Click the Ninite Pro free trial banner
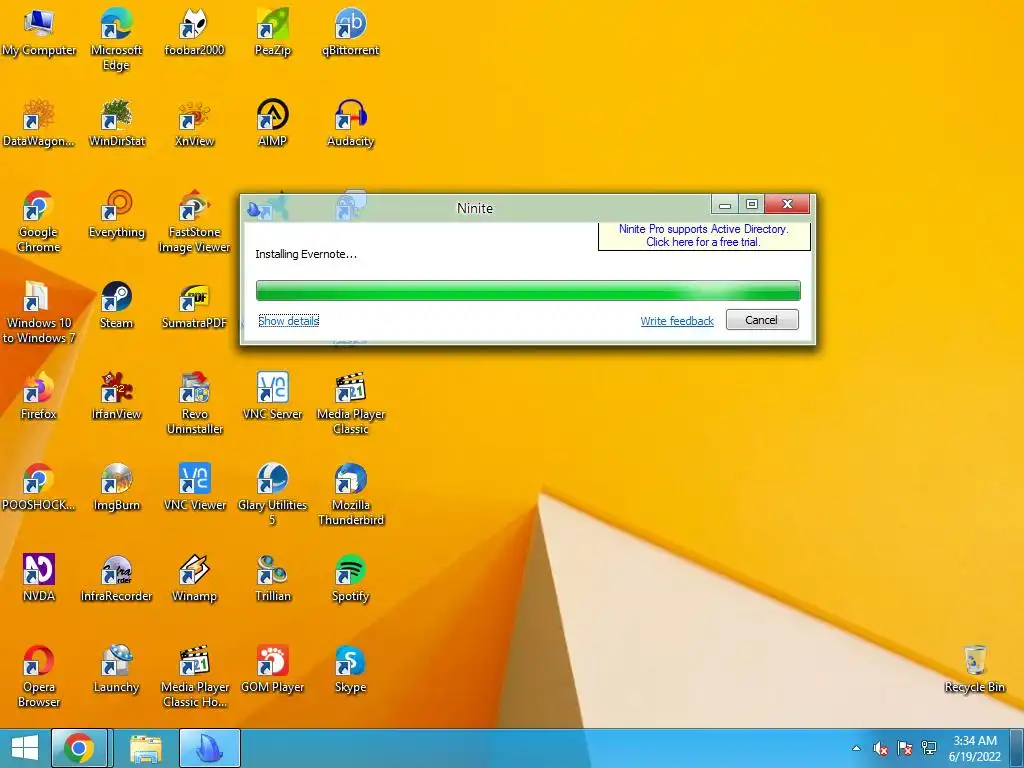Image resolution: width=1024 pixels, height=768 pixels. (x=704, y=236)
